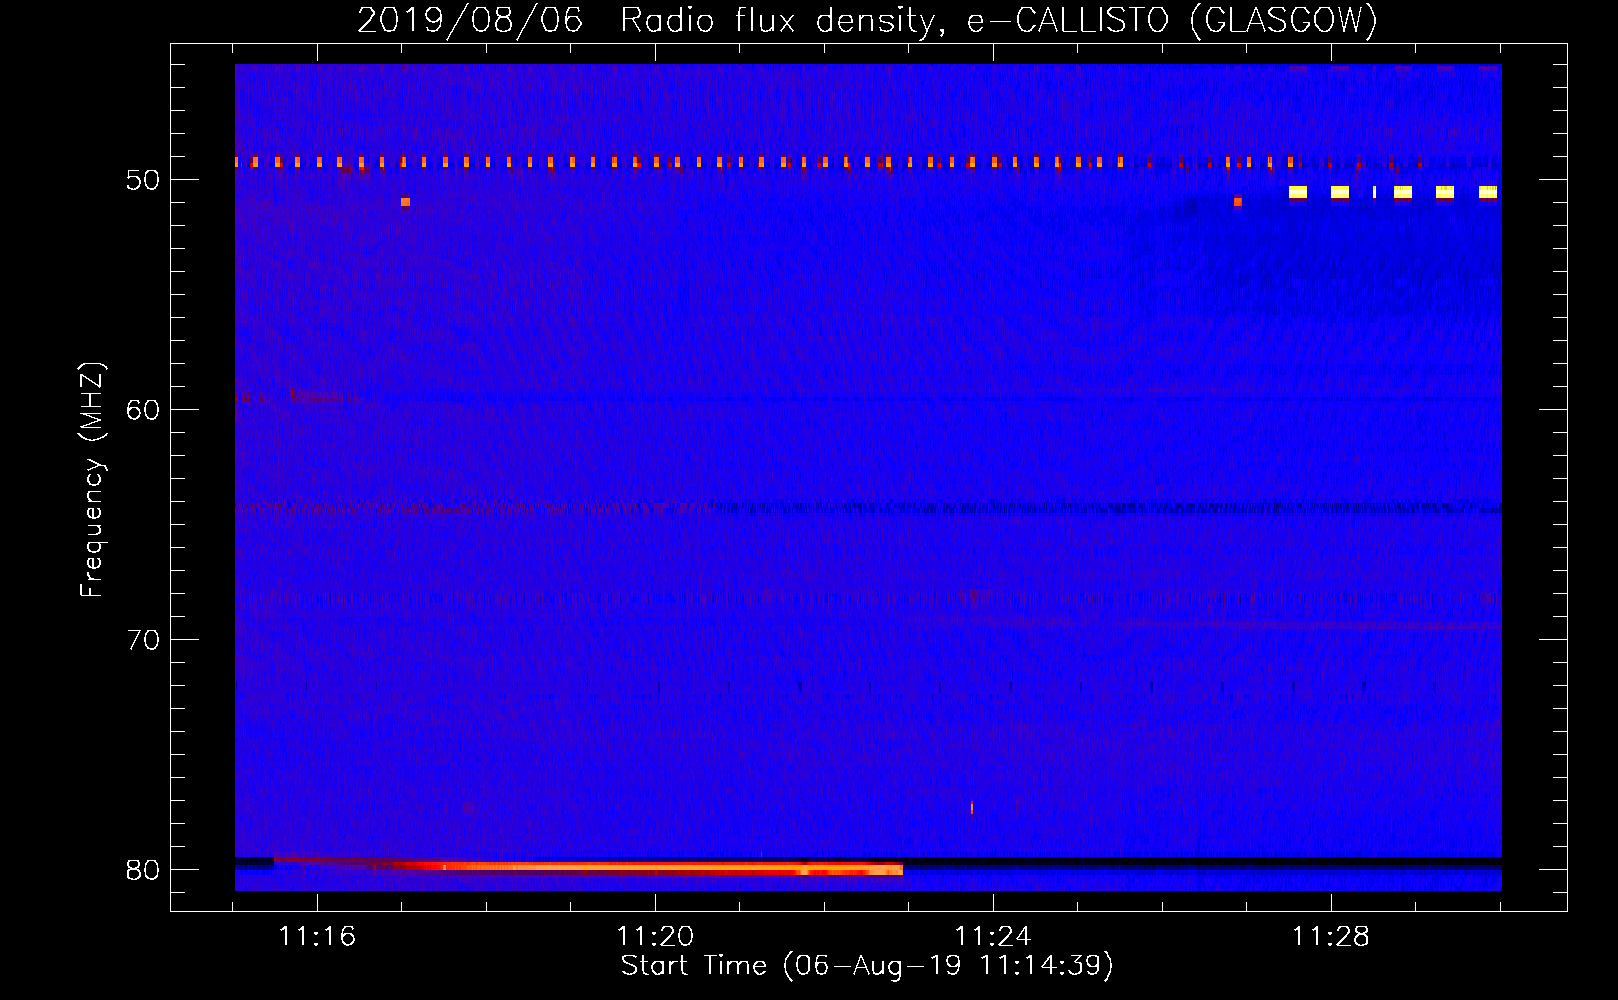Click the 70 frequency tick label
Screen dimensions: 1618x1000
[x=143, y=640]
